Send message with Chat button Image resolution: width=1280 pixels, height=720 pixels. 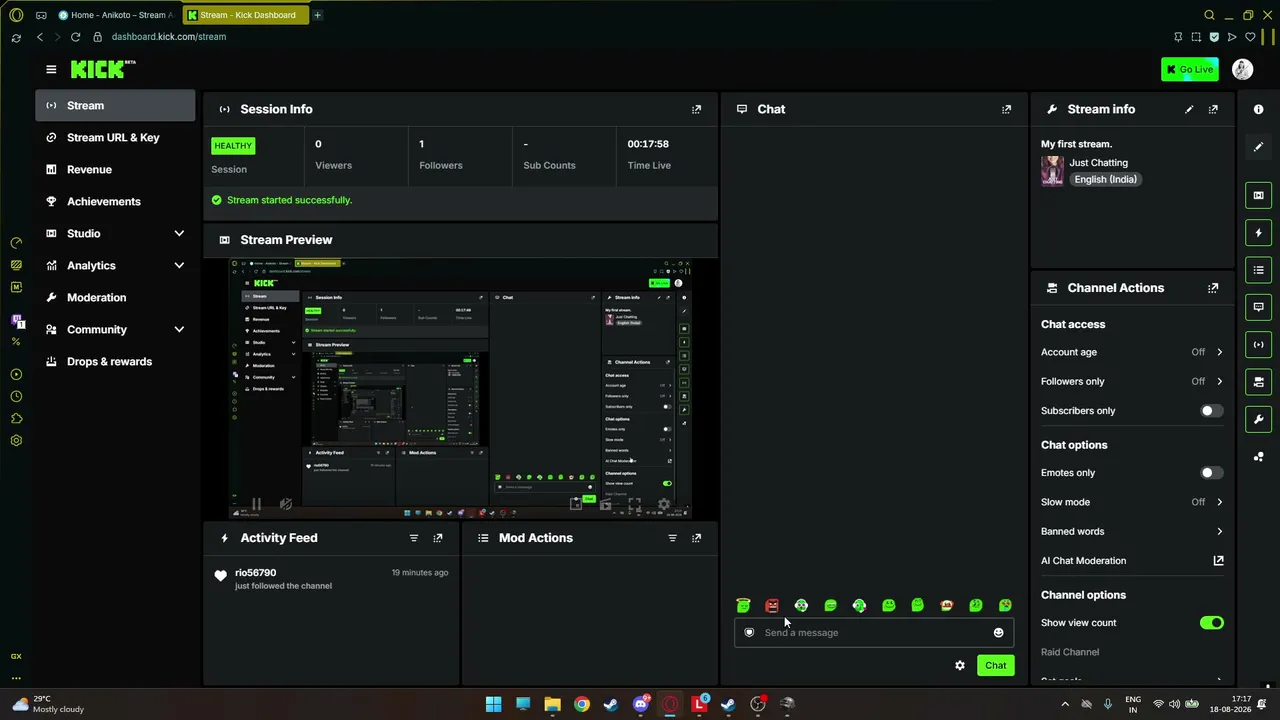pos(995,665)
